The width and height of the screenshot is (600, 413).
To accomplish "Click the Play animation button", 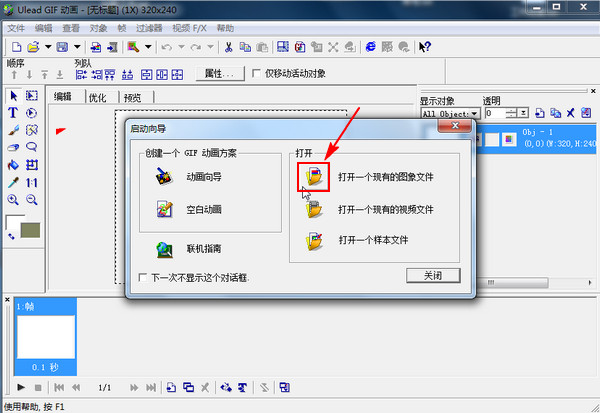I will pyautogui.click(x=21, y=387).
